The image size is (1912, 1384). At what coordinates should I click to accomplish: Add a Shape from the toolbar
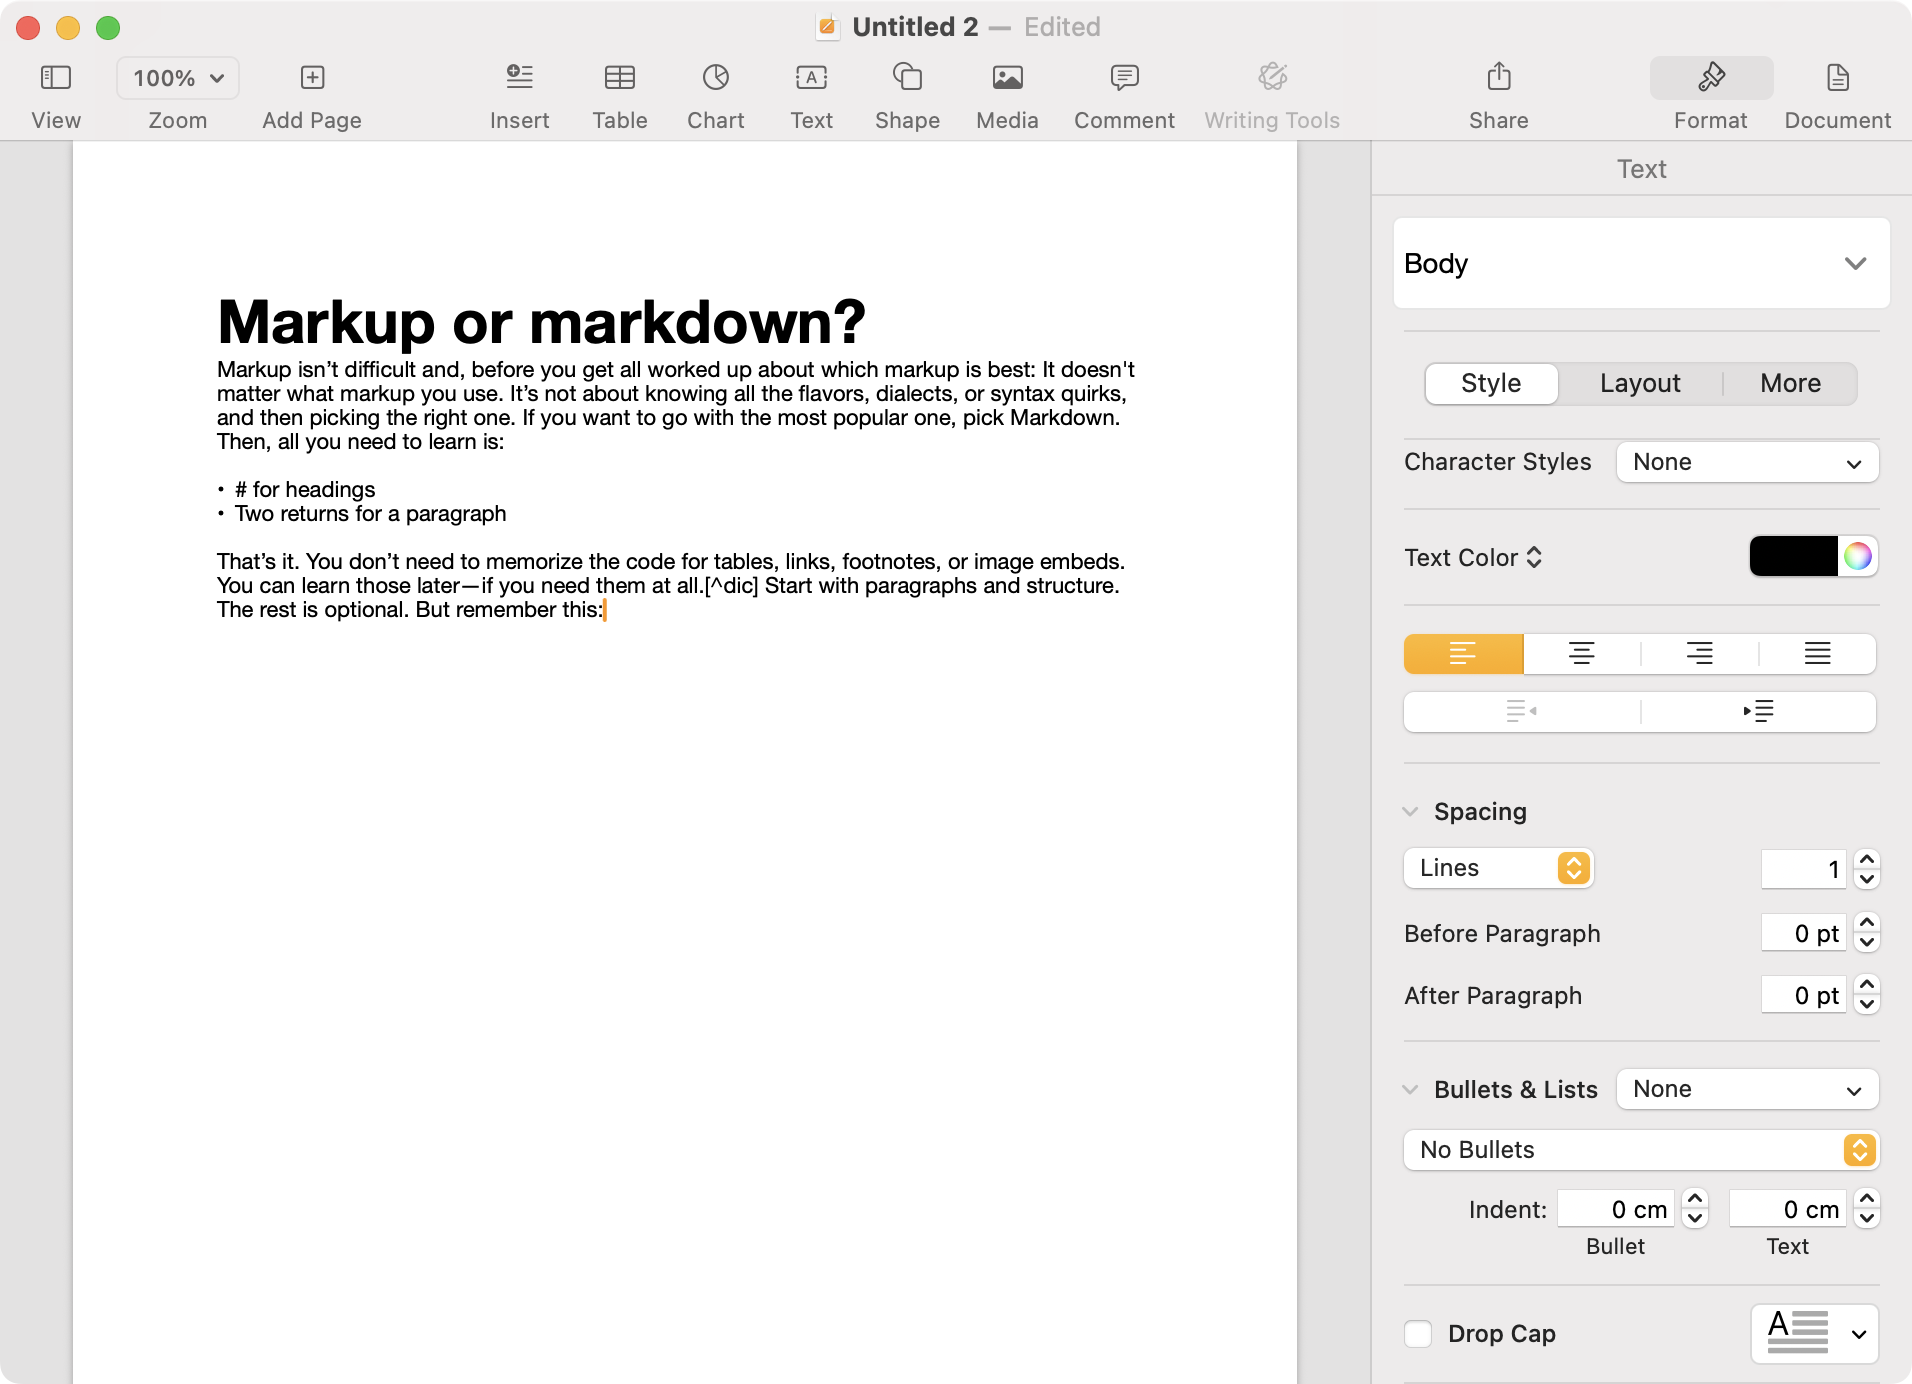click(907, 78)
